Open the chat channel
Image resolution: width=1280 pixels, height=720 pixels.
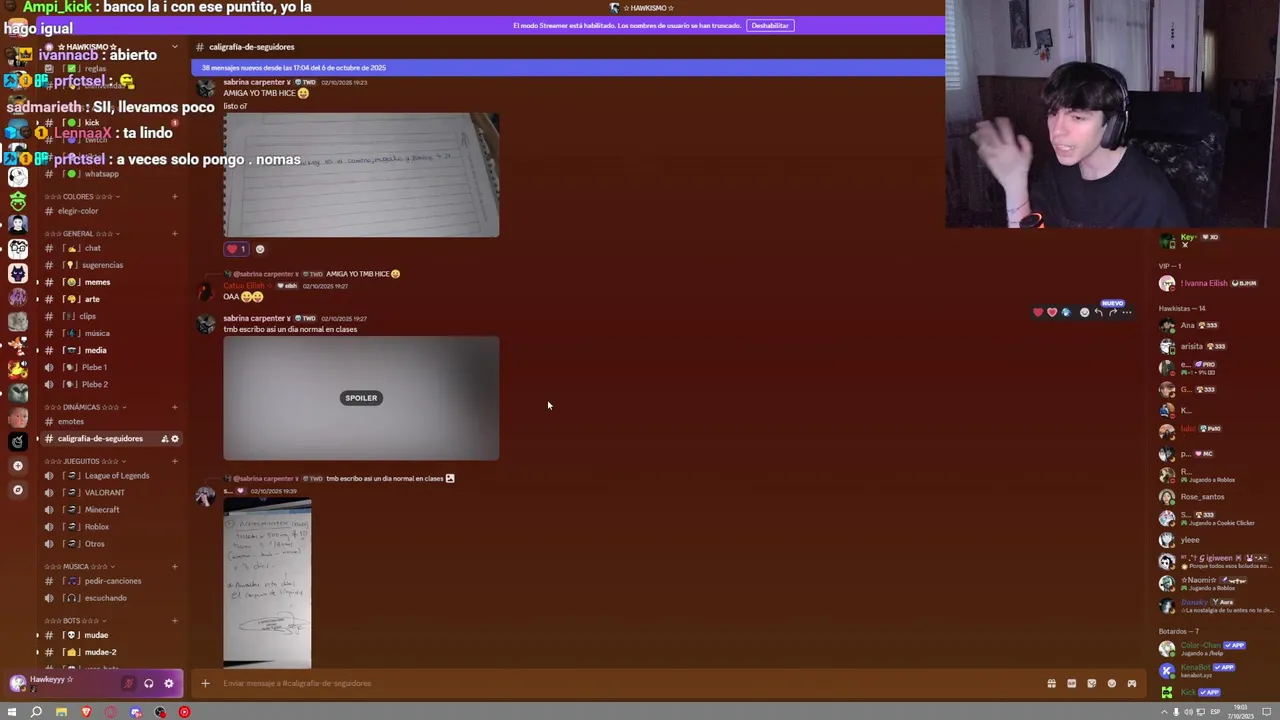click(110, 248)
